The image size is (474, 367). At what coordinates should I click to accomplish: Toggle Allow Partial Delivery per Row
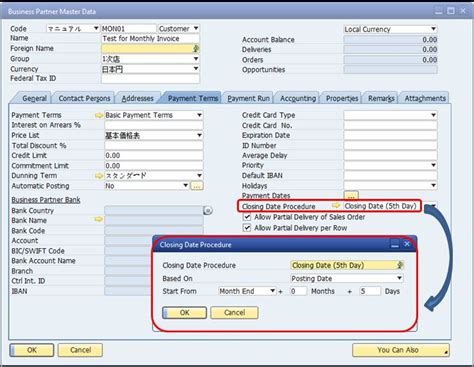247,228
